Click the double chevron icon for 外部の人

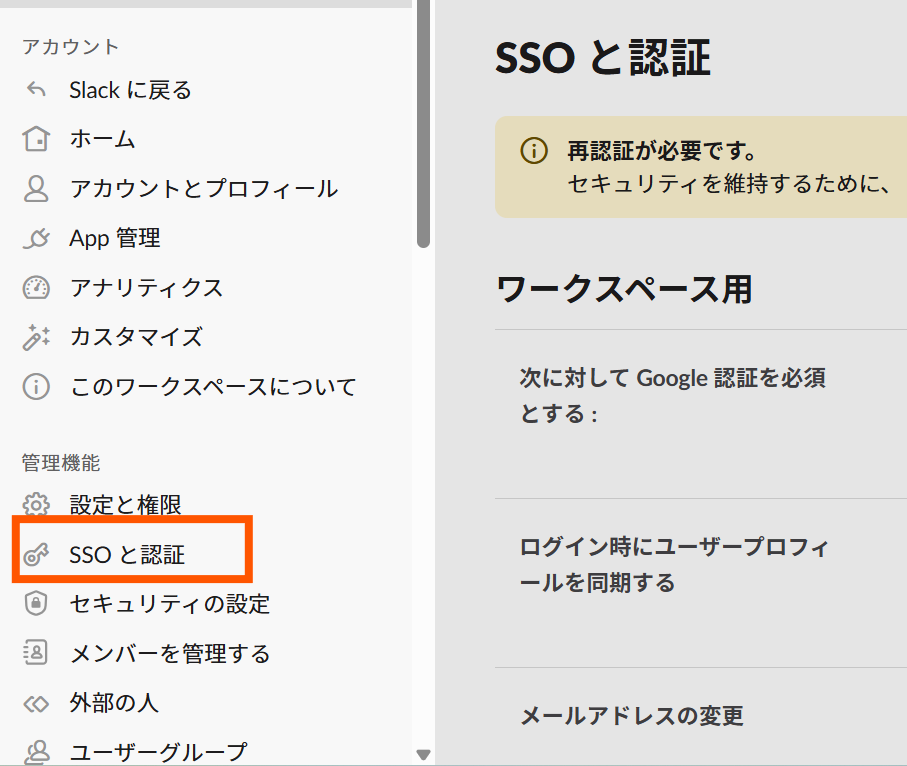pos(36,703)
